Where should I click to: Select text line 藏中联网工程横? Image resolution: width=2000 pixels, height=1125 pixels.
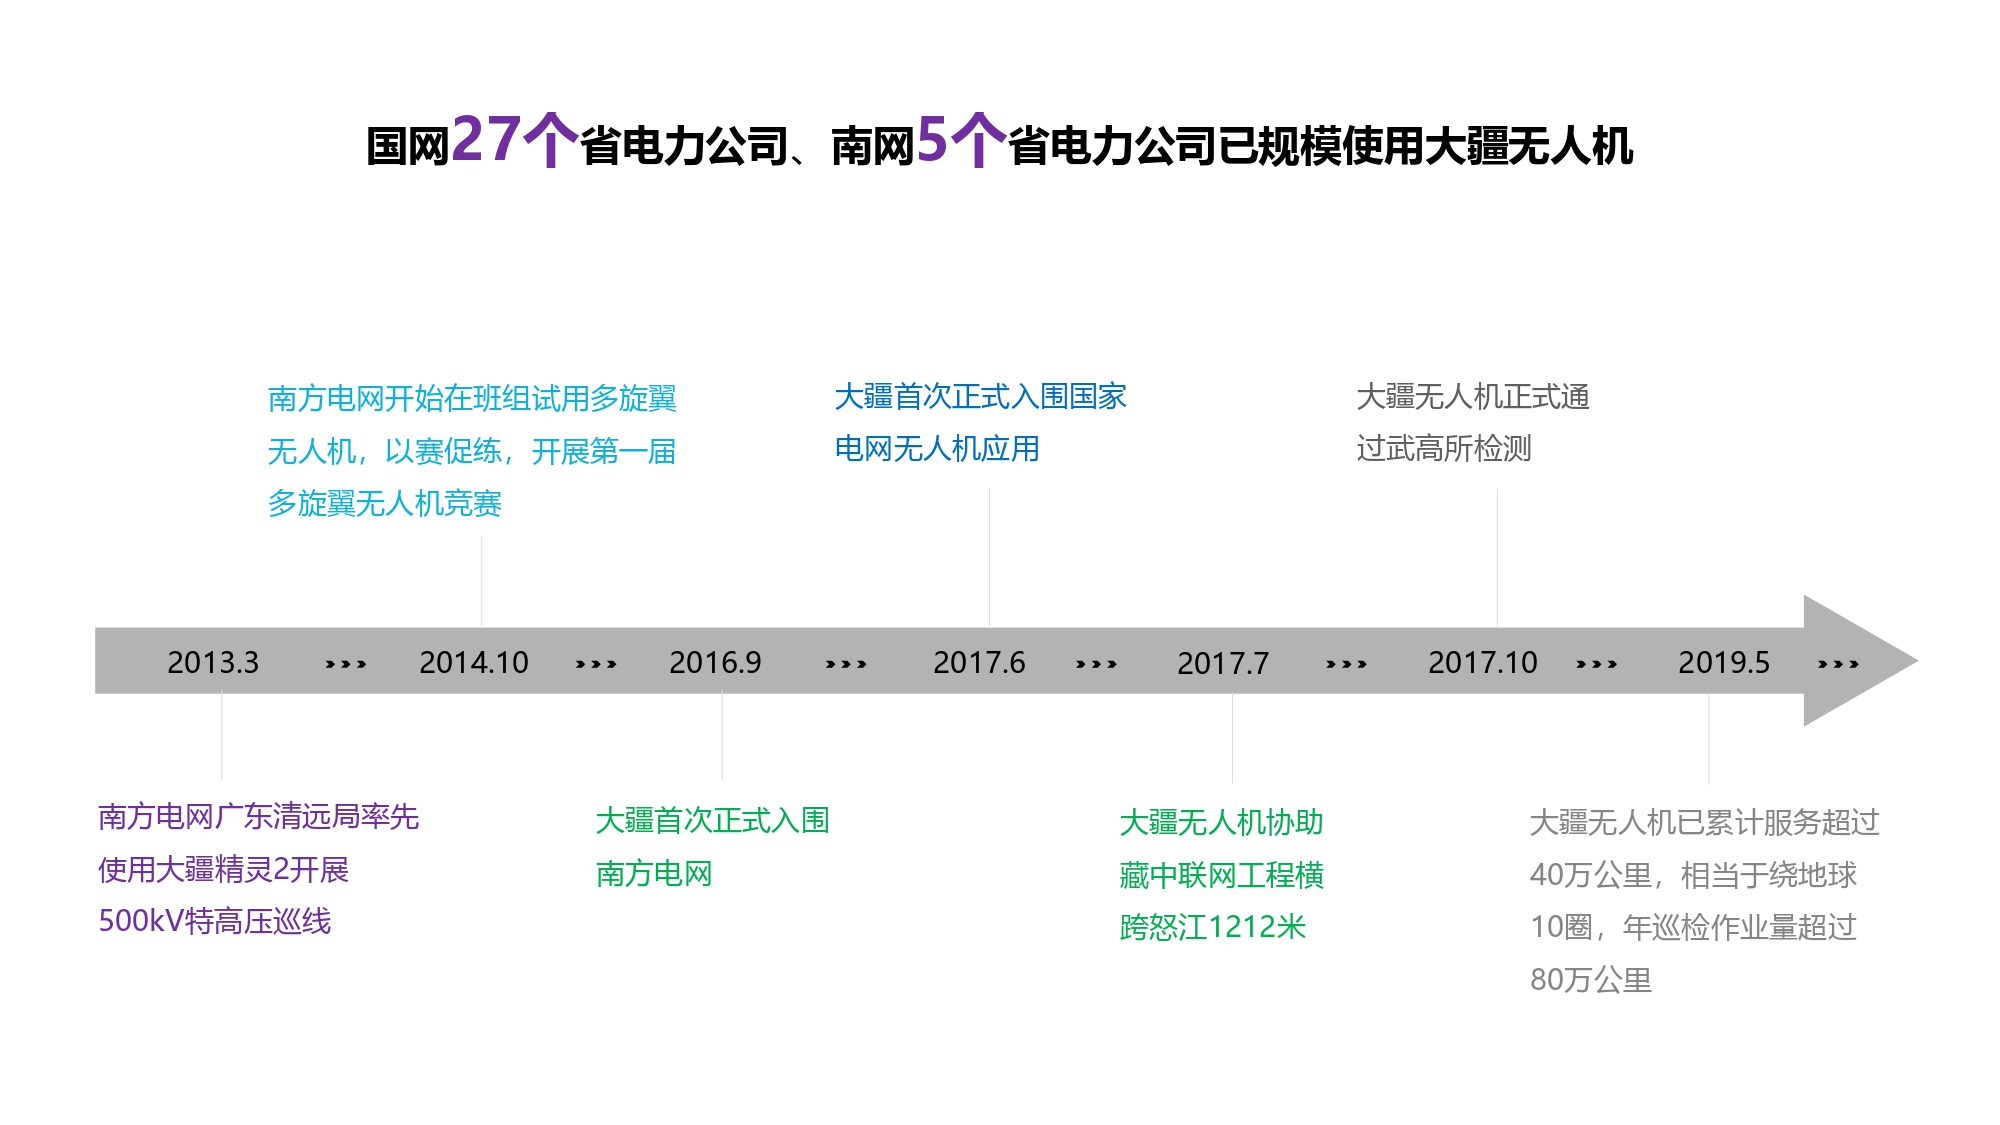click(1221, 875)
